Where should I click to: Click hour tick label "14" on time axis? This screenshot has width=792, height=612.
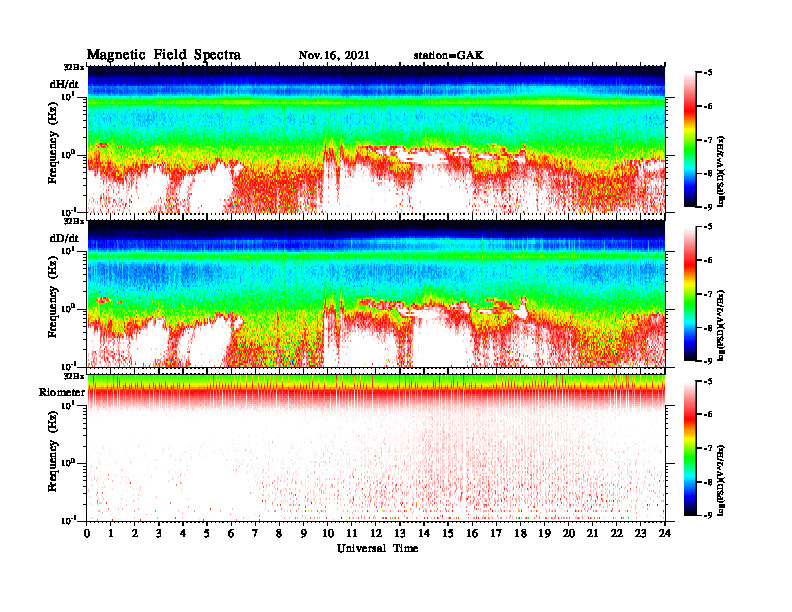[424, 534]
